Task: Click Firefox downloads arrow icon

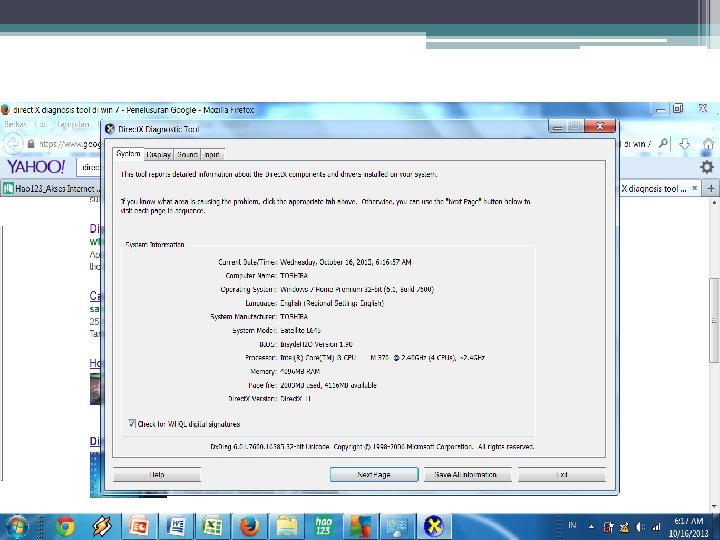Action: coord(685,144)
